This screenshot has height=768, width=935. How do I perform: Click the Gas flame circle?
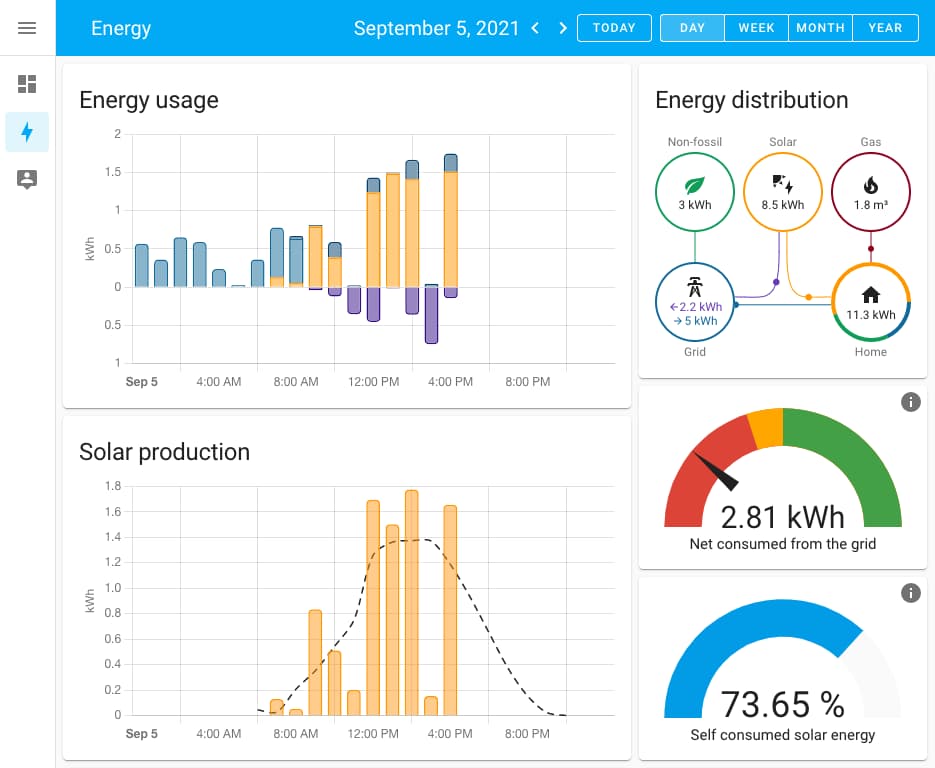click(x=871, y=193)
